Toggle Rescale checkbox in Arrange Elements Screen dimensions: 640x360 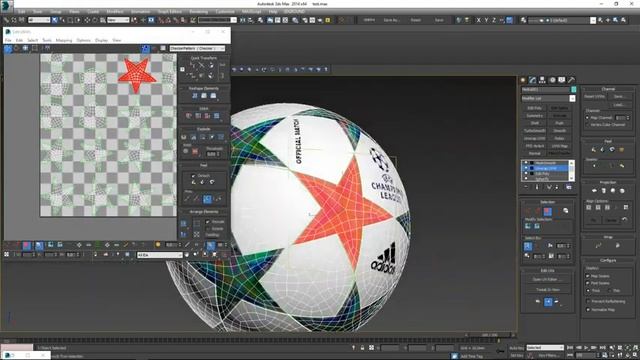click(x=208, y=222)
